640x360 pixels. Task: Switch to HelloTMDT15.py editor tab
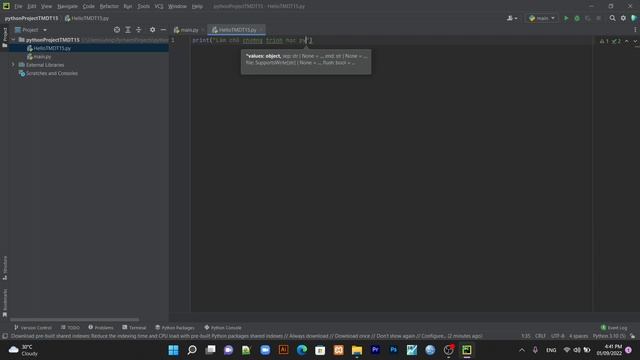click(235, 30)
